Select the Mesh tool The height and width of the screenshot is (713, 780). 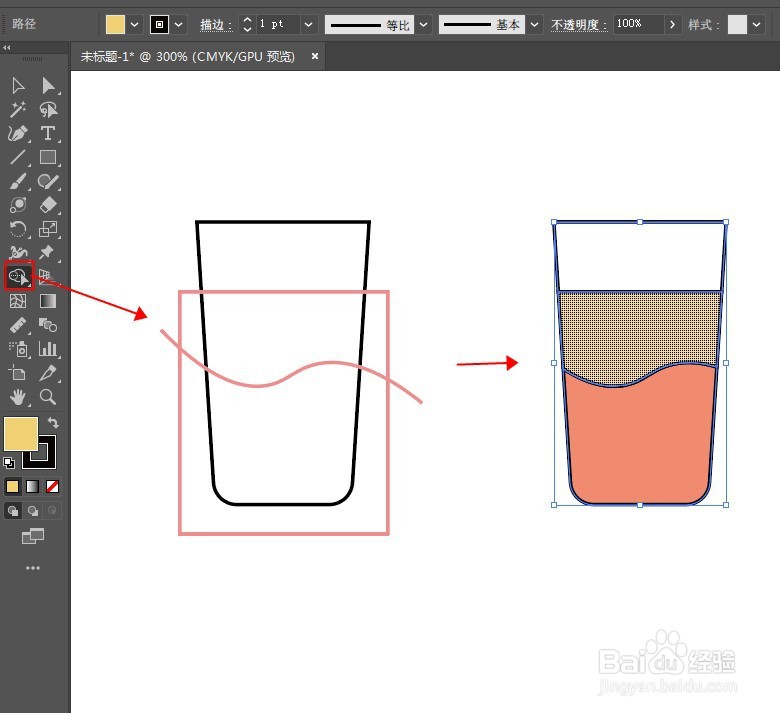click(x=18, y=301)
